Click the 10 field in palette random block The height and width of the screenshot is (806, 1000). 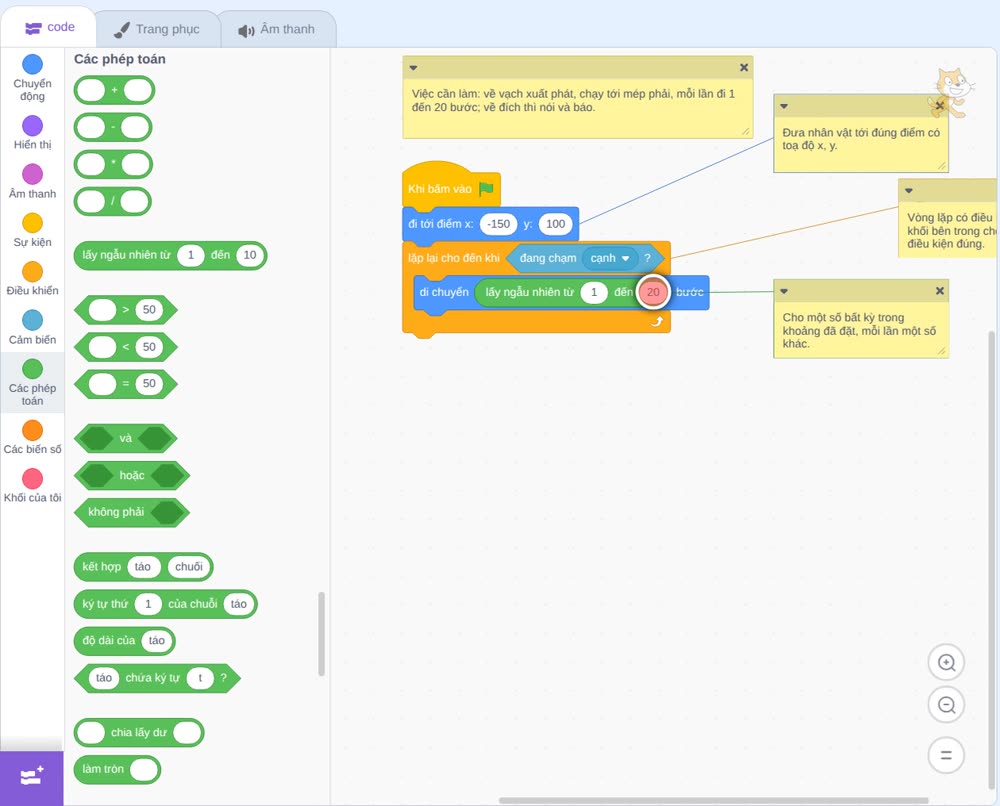pos(249,255)
